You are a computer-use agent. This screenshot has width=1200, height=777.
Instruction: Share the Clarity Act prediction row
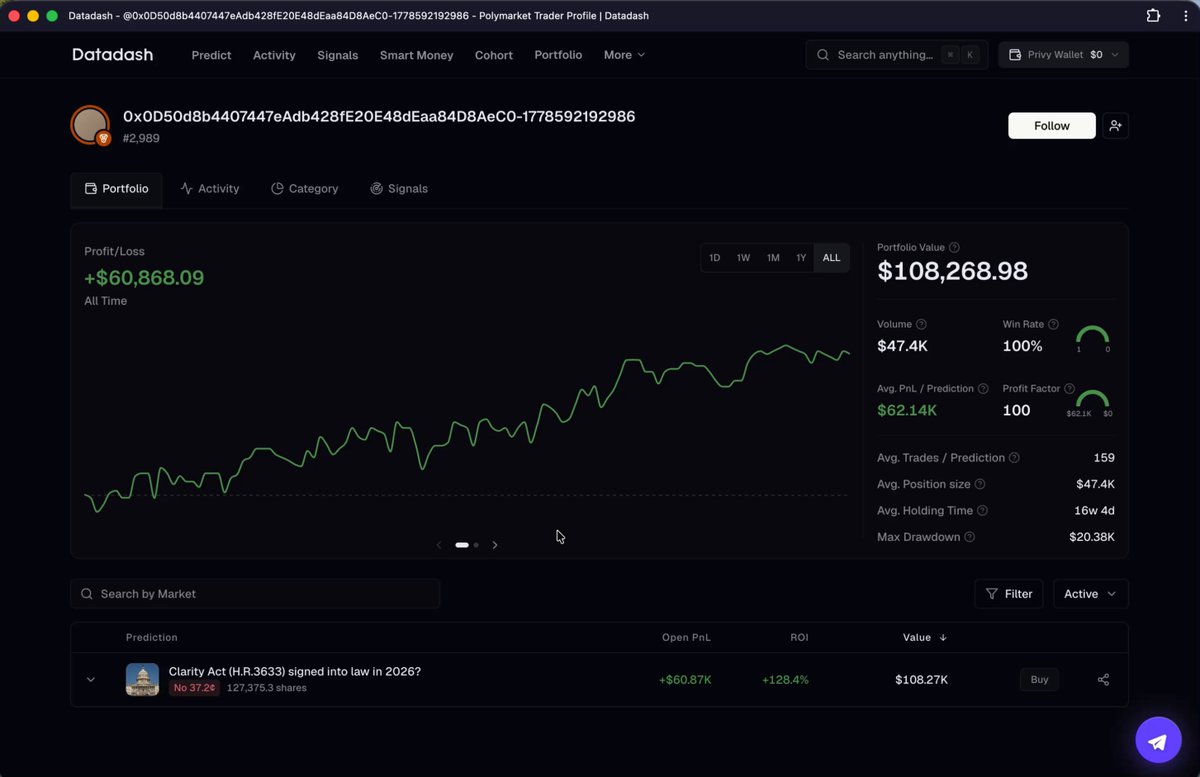coord(1103,680)
